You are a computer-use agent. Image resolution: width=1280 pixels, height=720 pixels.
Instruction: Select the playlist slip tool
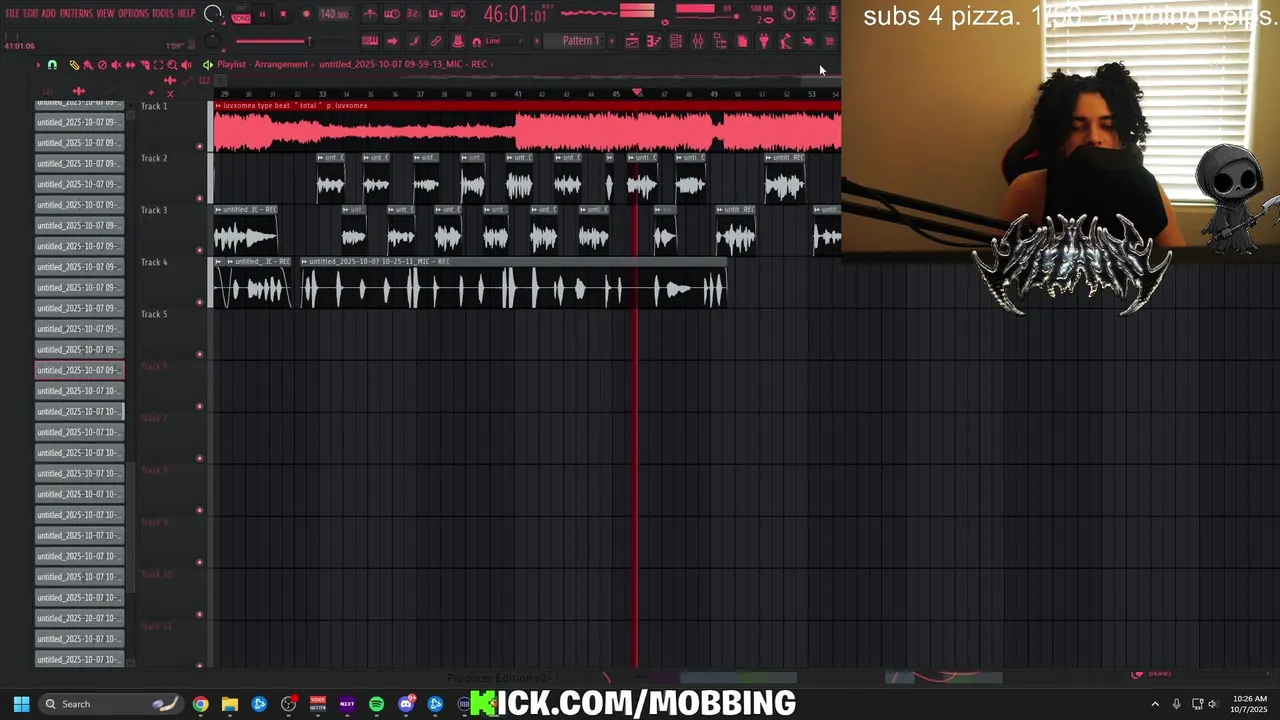(x=130, y=65)
